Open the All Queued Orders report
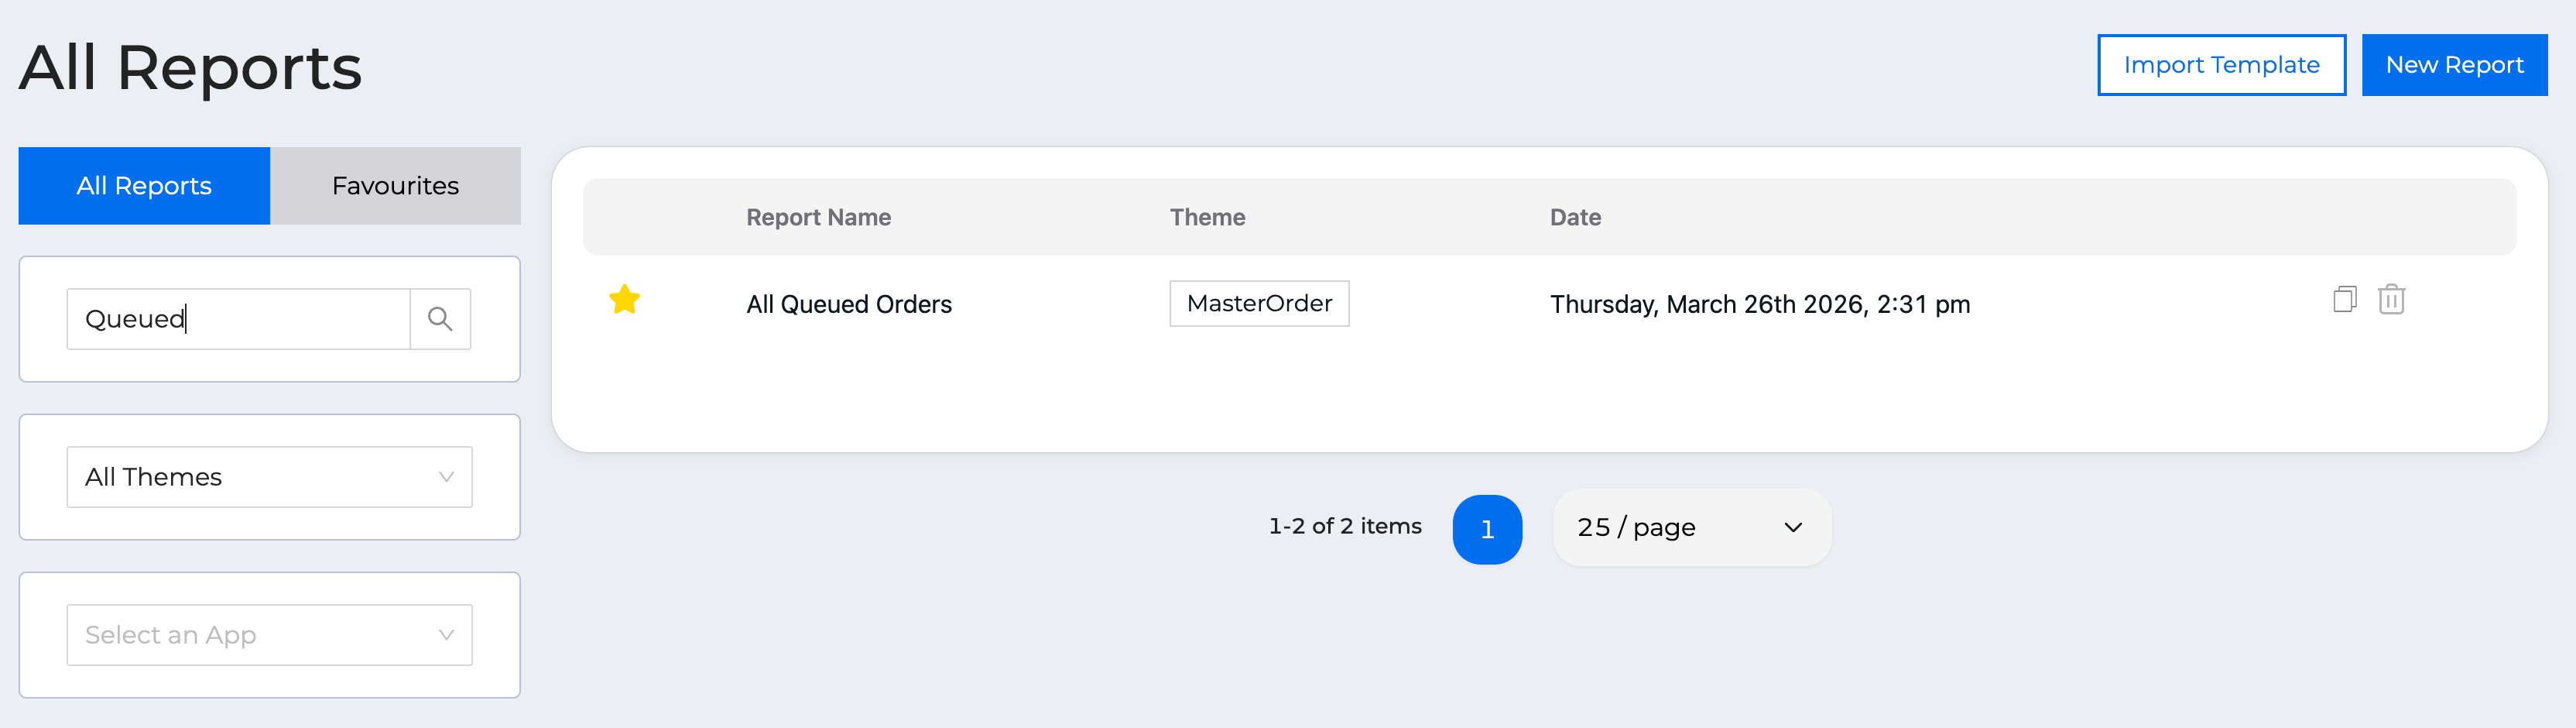 click(849, 304)
